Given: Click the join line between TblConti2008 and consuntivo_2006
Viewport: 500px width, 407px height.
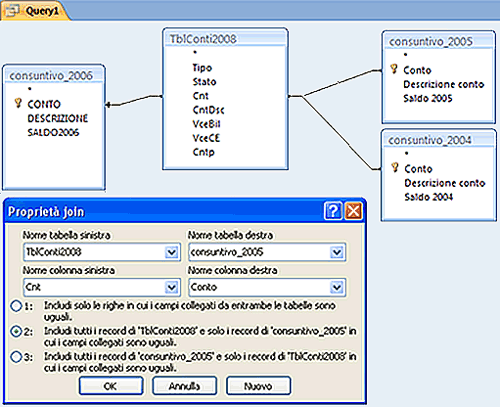Looking at the screenshot, I should click(134, 101).
